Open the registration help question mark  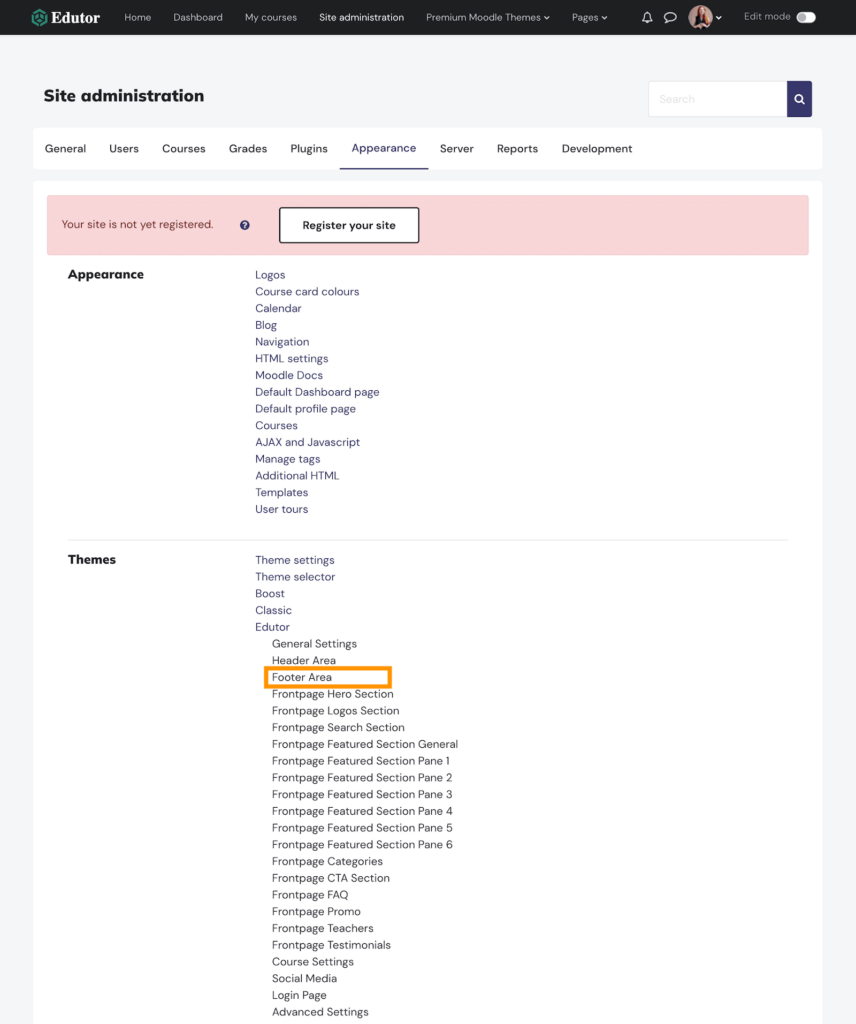pos(244,225)
